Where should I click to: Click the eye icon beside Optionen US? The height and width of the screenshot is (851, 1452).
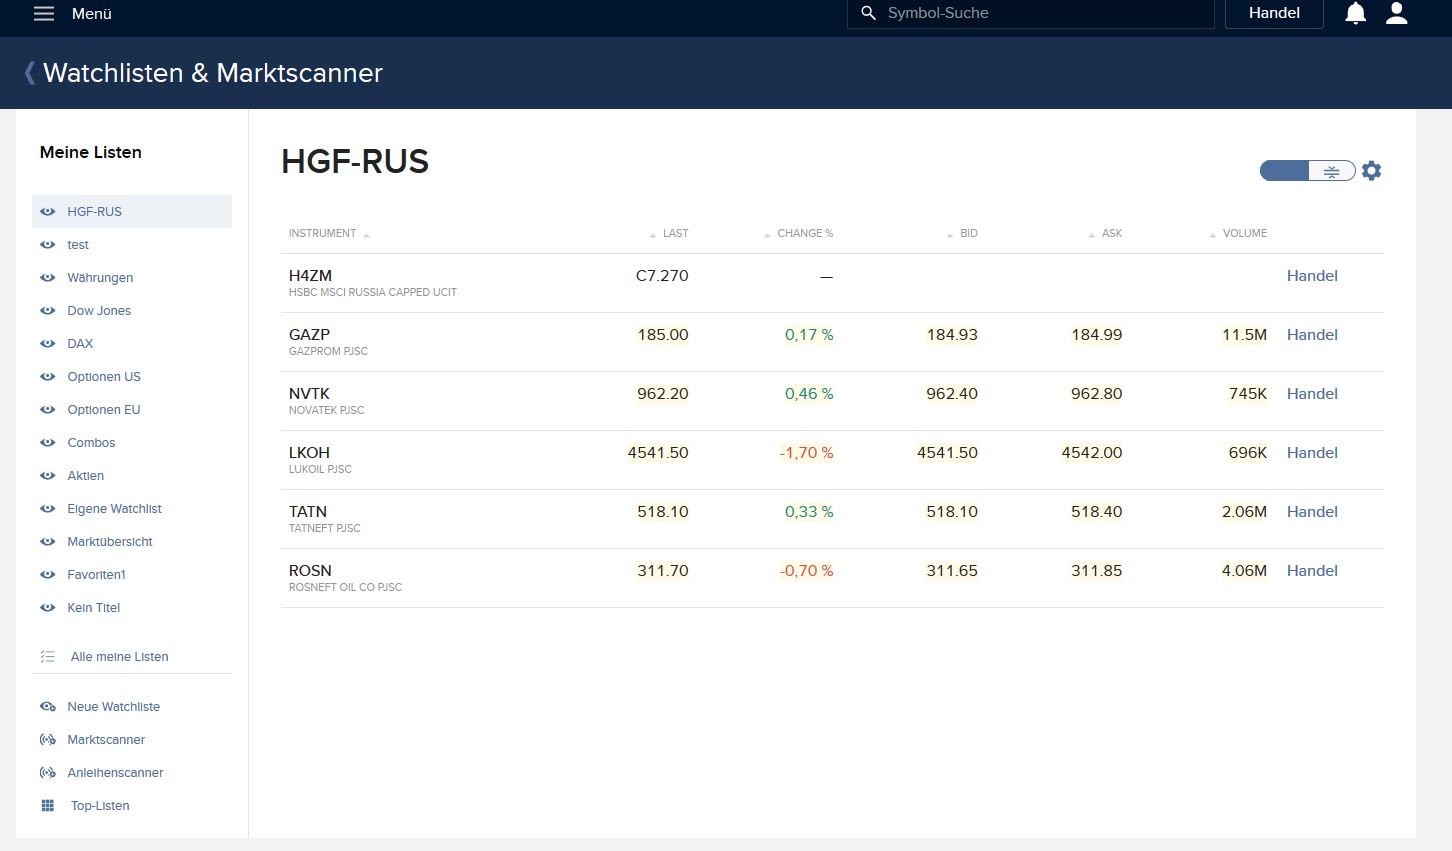pyautogui.click(x=47, y=377)
